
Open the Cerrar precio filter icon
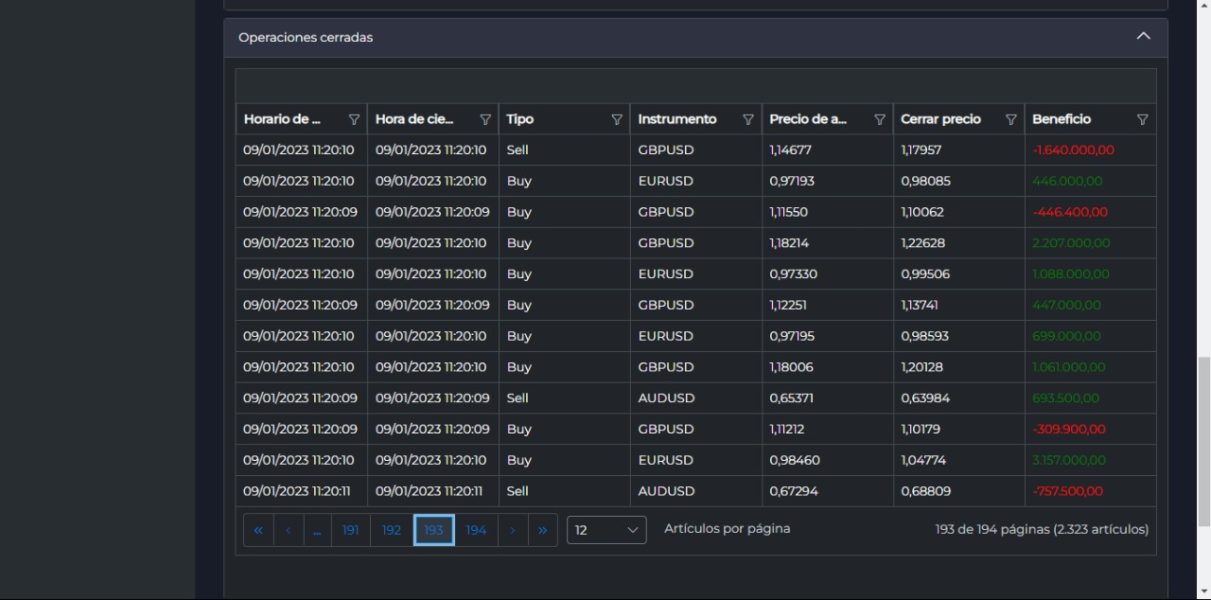click(x=1011, y=119)
